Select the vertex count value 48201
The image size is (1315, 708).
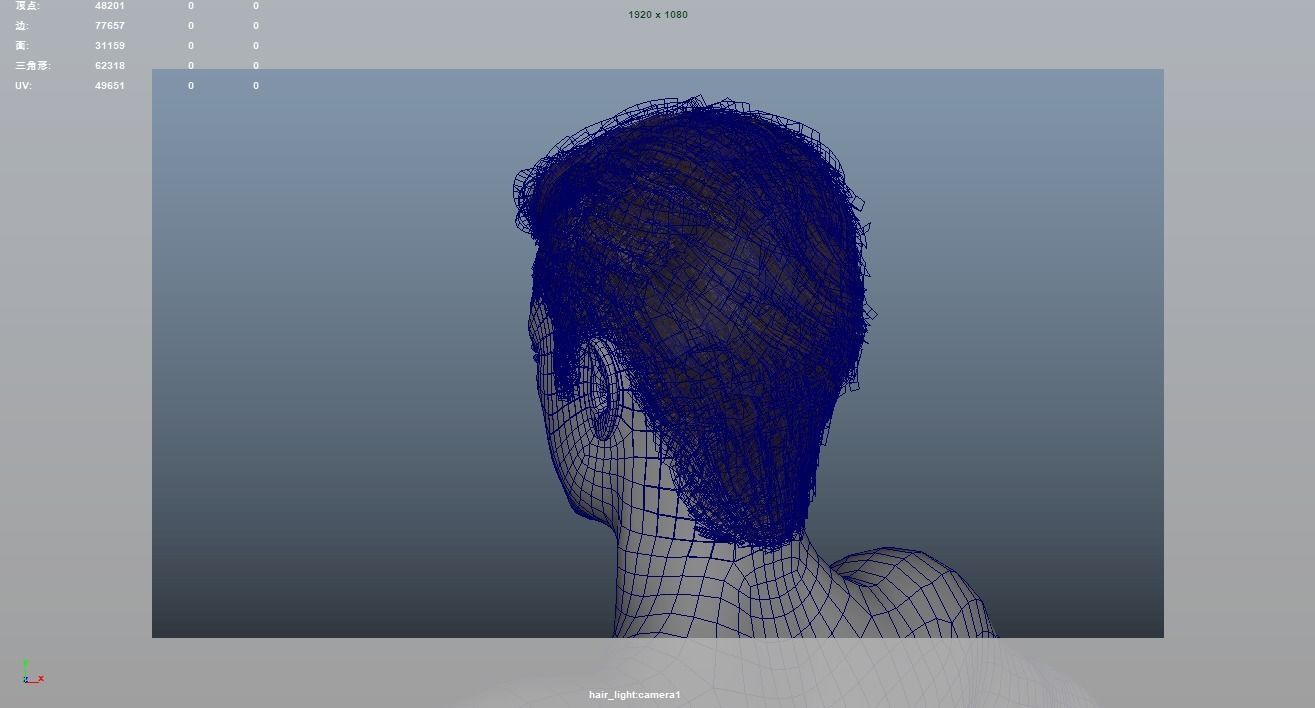click(110, 6)
